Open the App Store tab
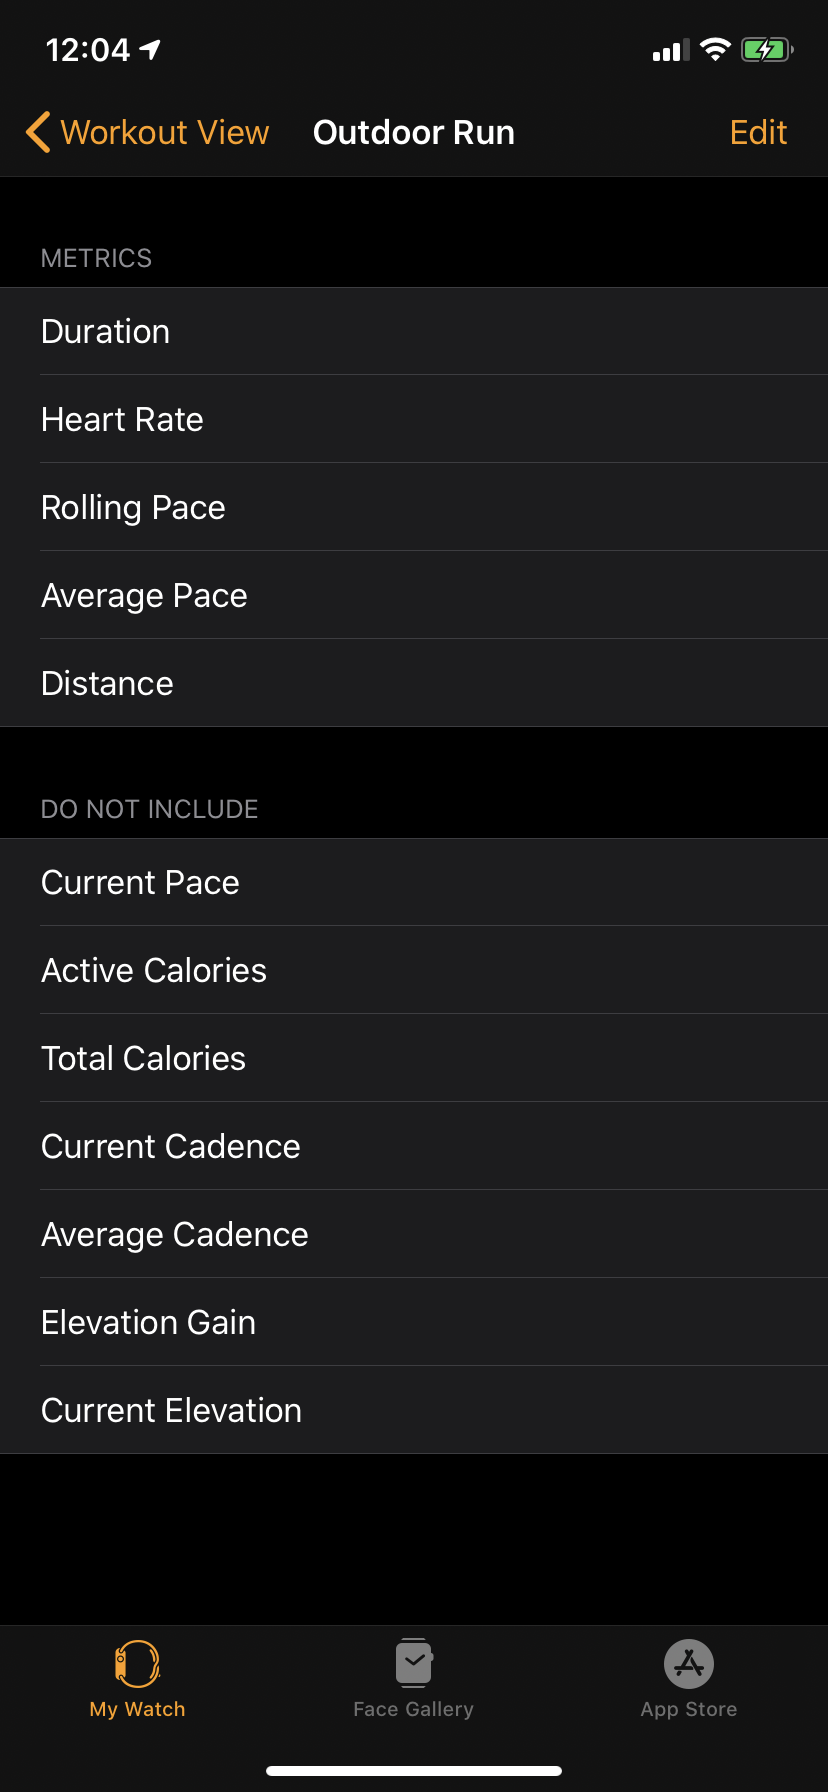 [689, 1679]
